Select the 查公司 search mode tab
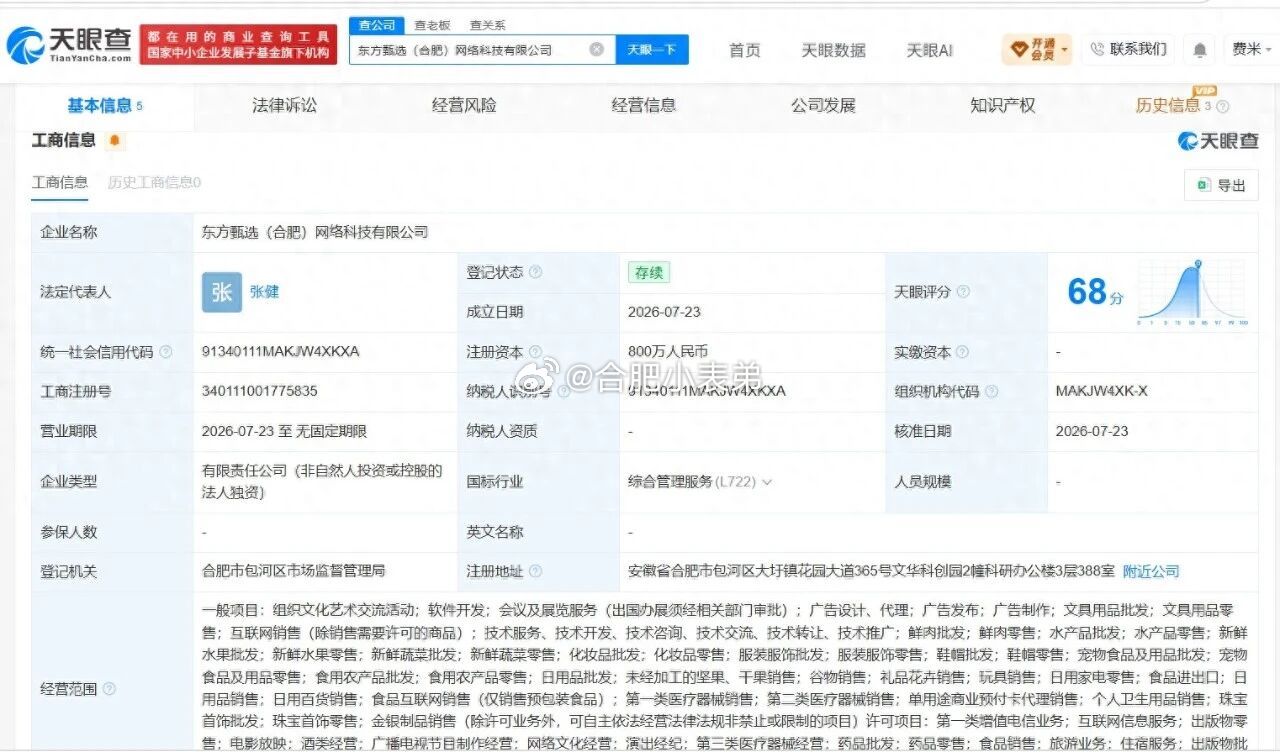The image size is (1280, 752). pos(376,25)
